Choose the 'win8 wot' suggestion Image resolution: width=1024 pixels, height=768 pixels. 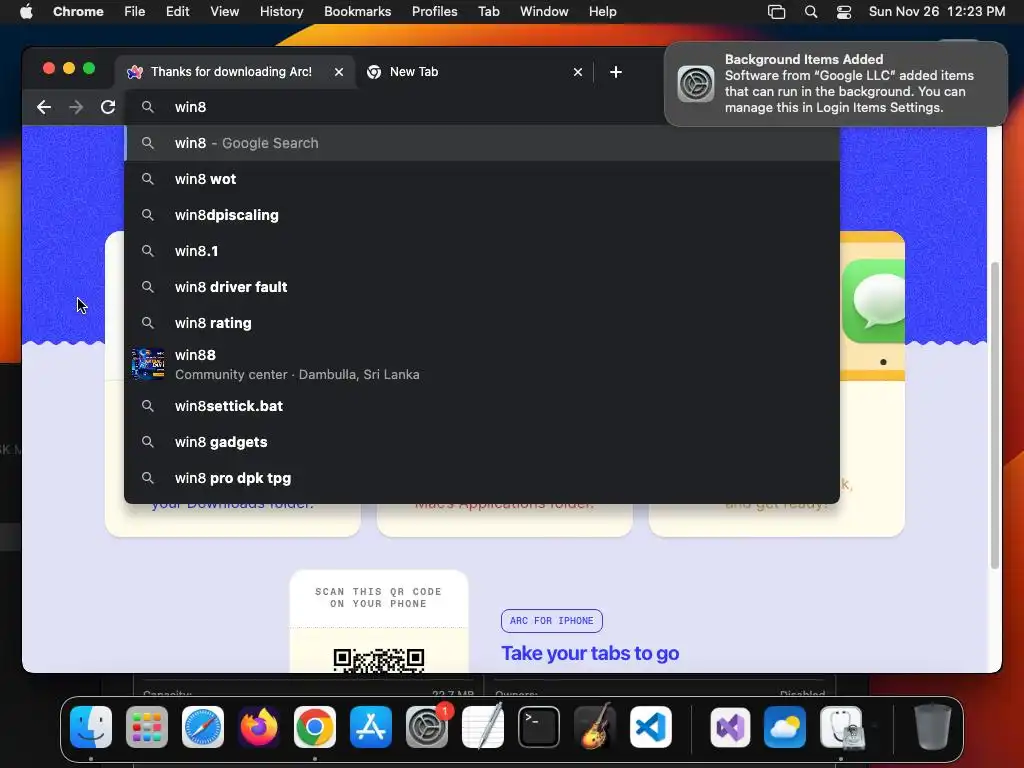482,179
